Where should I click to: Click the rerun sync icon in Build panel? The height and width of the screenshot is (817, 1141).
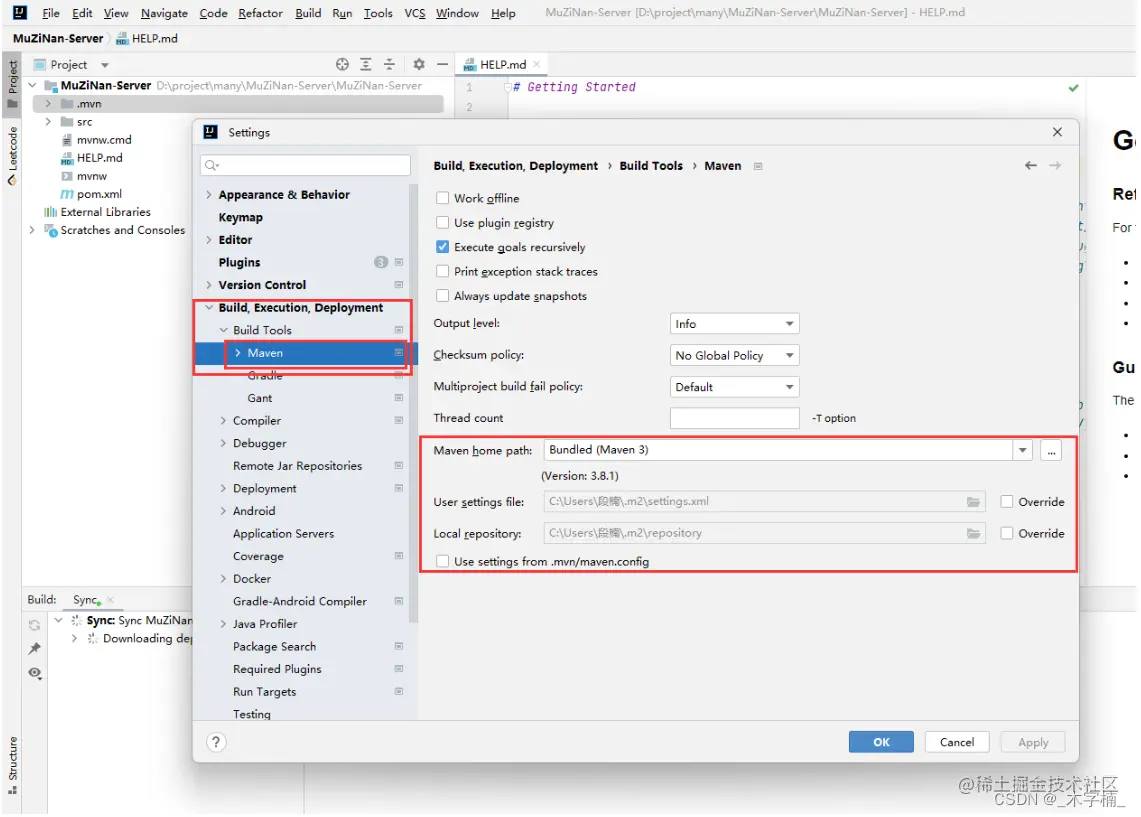pos(34,625)
